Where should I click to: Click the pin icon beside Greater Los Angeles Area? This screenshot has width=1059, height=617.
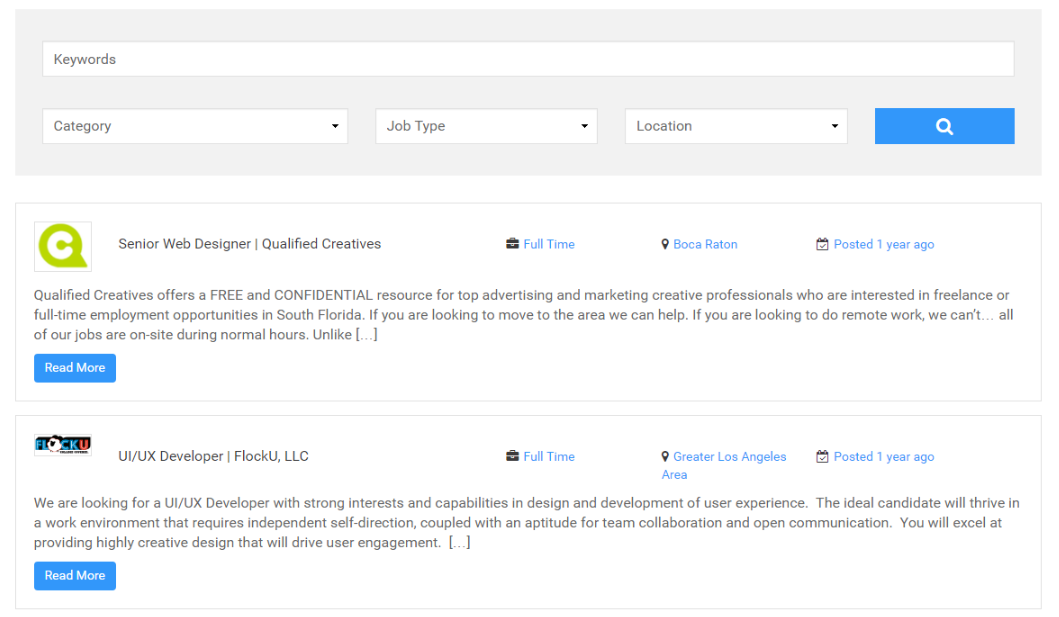(665, 456)
